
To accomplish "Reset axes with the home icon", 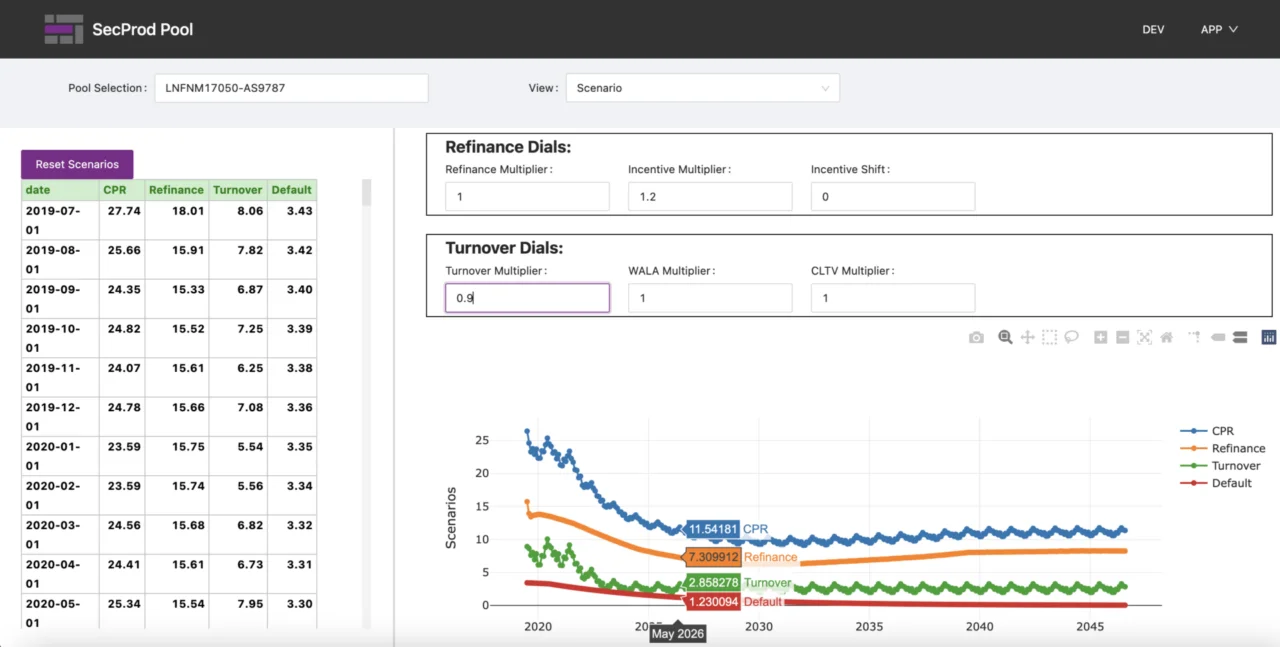I will tap(1166, 338).
